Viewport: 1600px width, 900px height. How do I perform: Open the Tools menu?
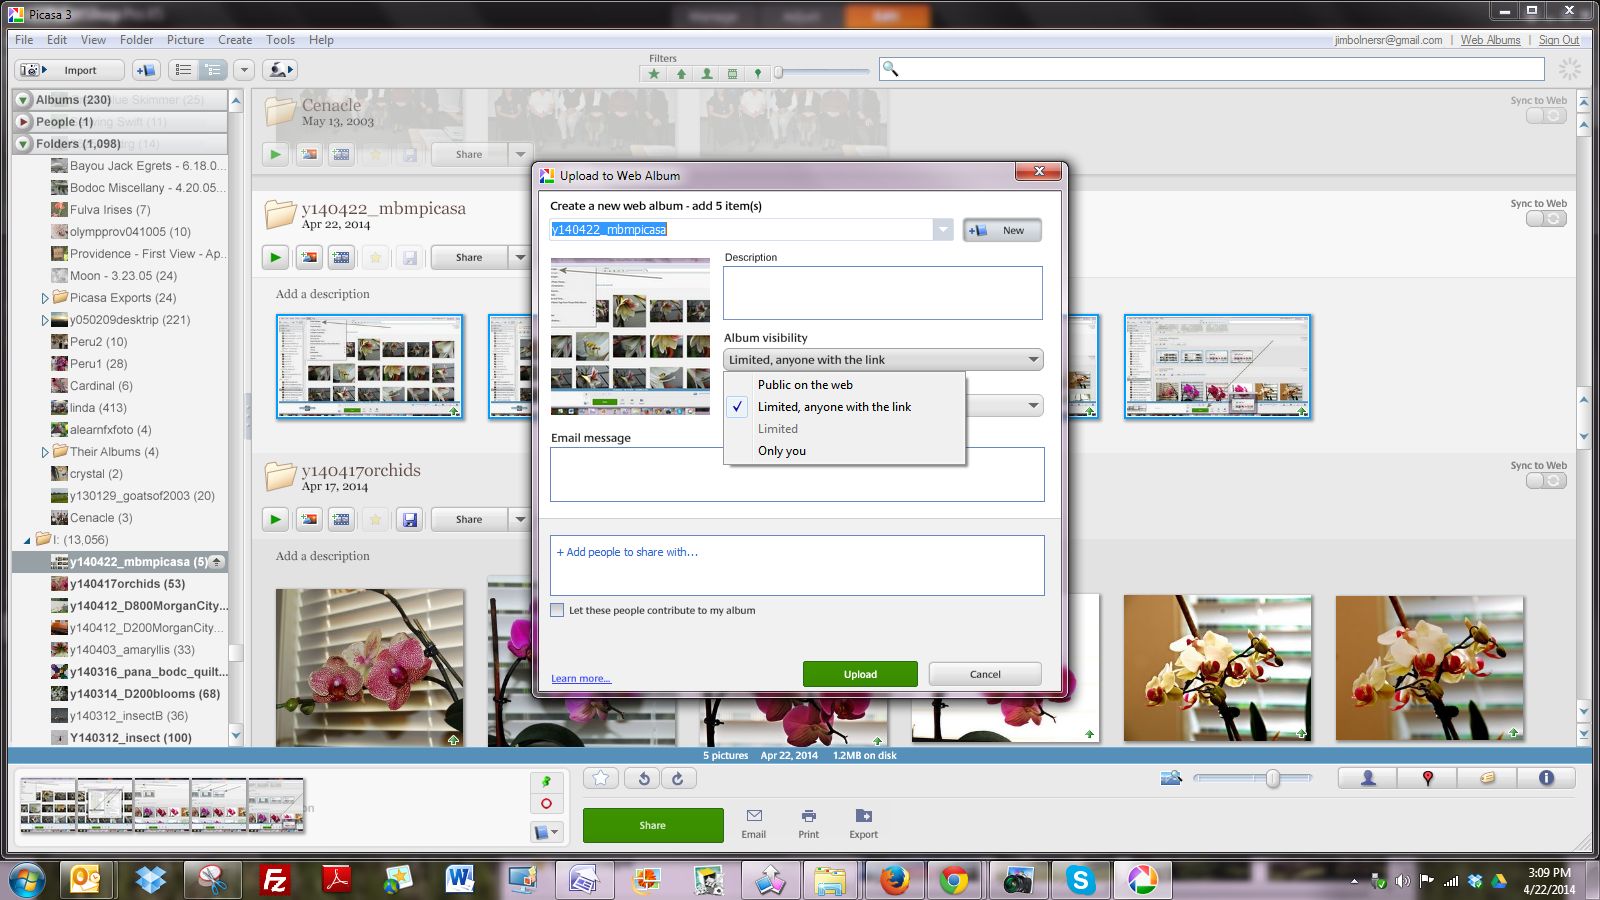coord(280,40)
